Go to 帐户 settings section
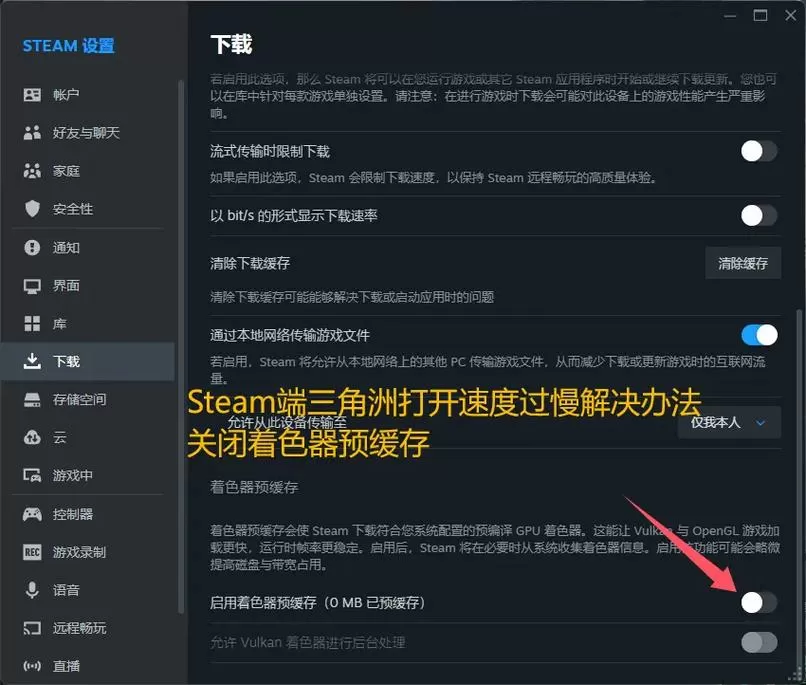Image resolution: width=806 pixels, height=685 pixels. pos(87,95)
